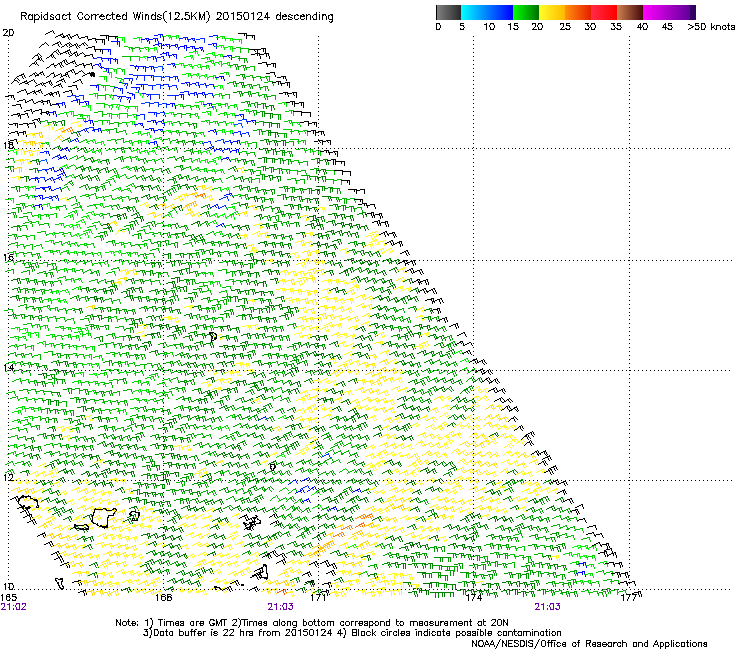Screen dimensions: 740x650
Task: Select the cyan 5-10 knots legend segment
Action: coord(474,12)
